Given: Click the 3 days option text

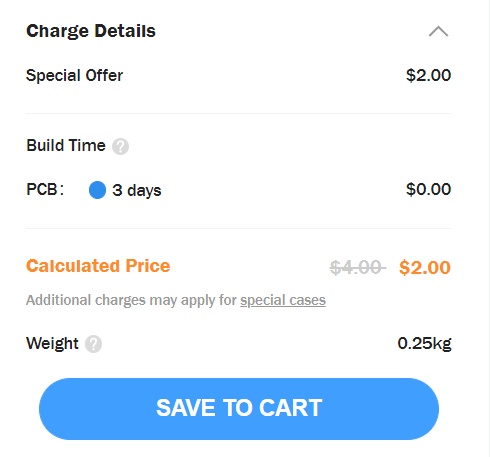Looking at the screenshot, I should [x=137, y=190].
